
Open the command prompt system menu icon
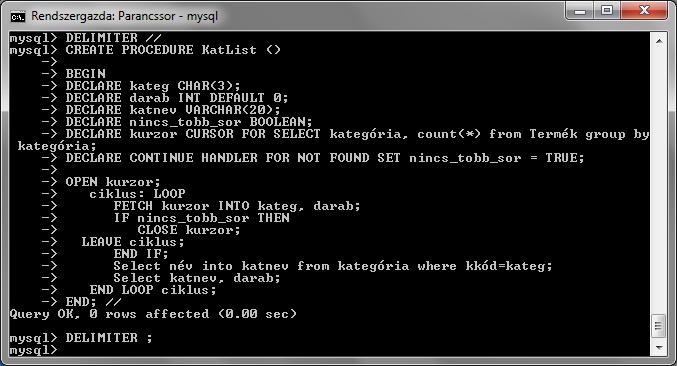[x=18, y=17]
